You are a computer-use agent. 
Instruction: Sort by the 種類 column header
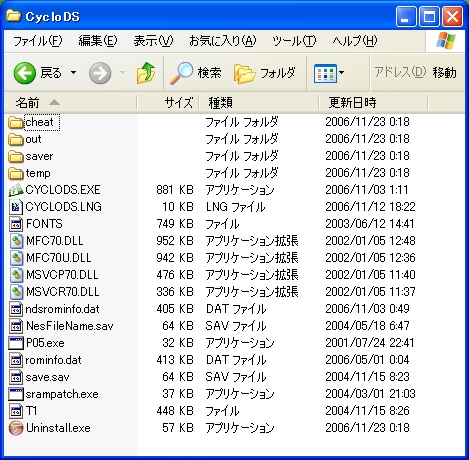coord(259,103)
